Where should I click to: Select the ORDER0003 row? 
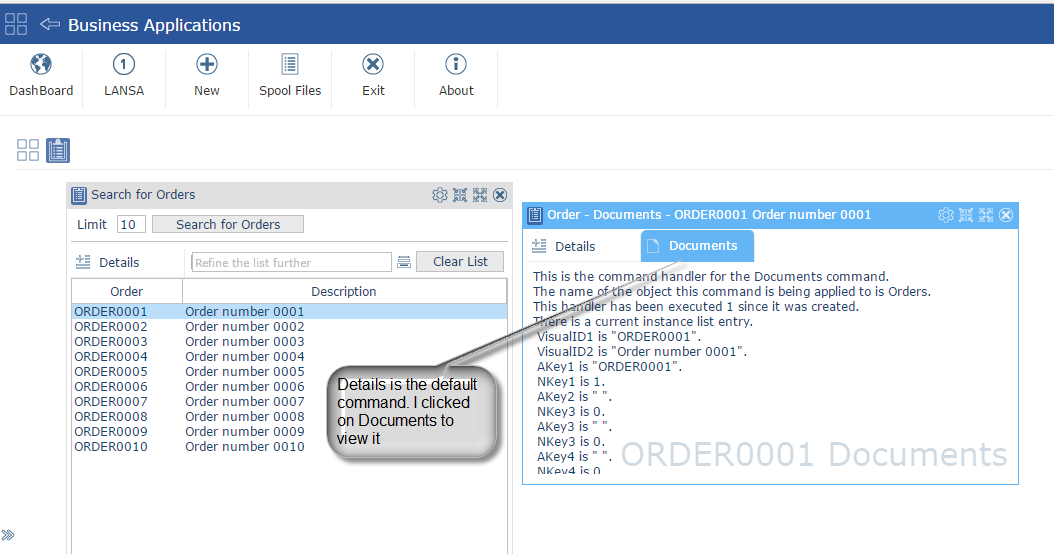click(x=289, y=342)
